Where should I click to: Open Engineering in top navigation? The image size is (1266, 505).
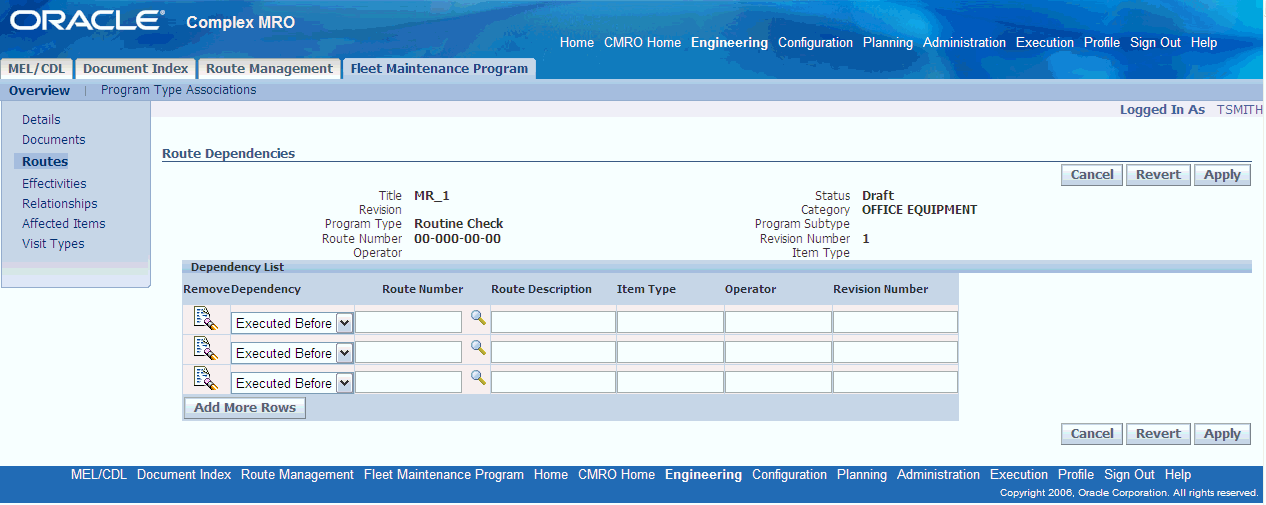pyautogui.click(x=729, y=43)
